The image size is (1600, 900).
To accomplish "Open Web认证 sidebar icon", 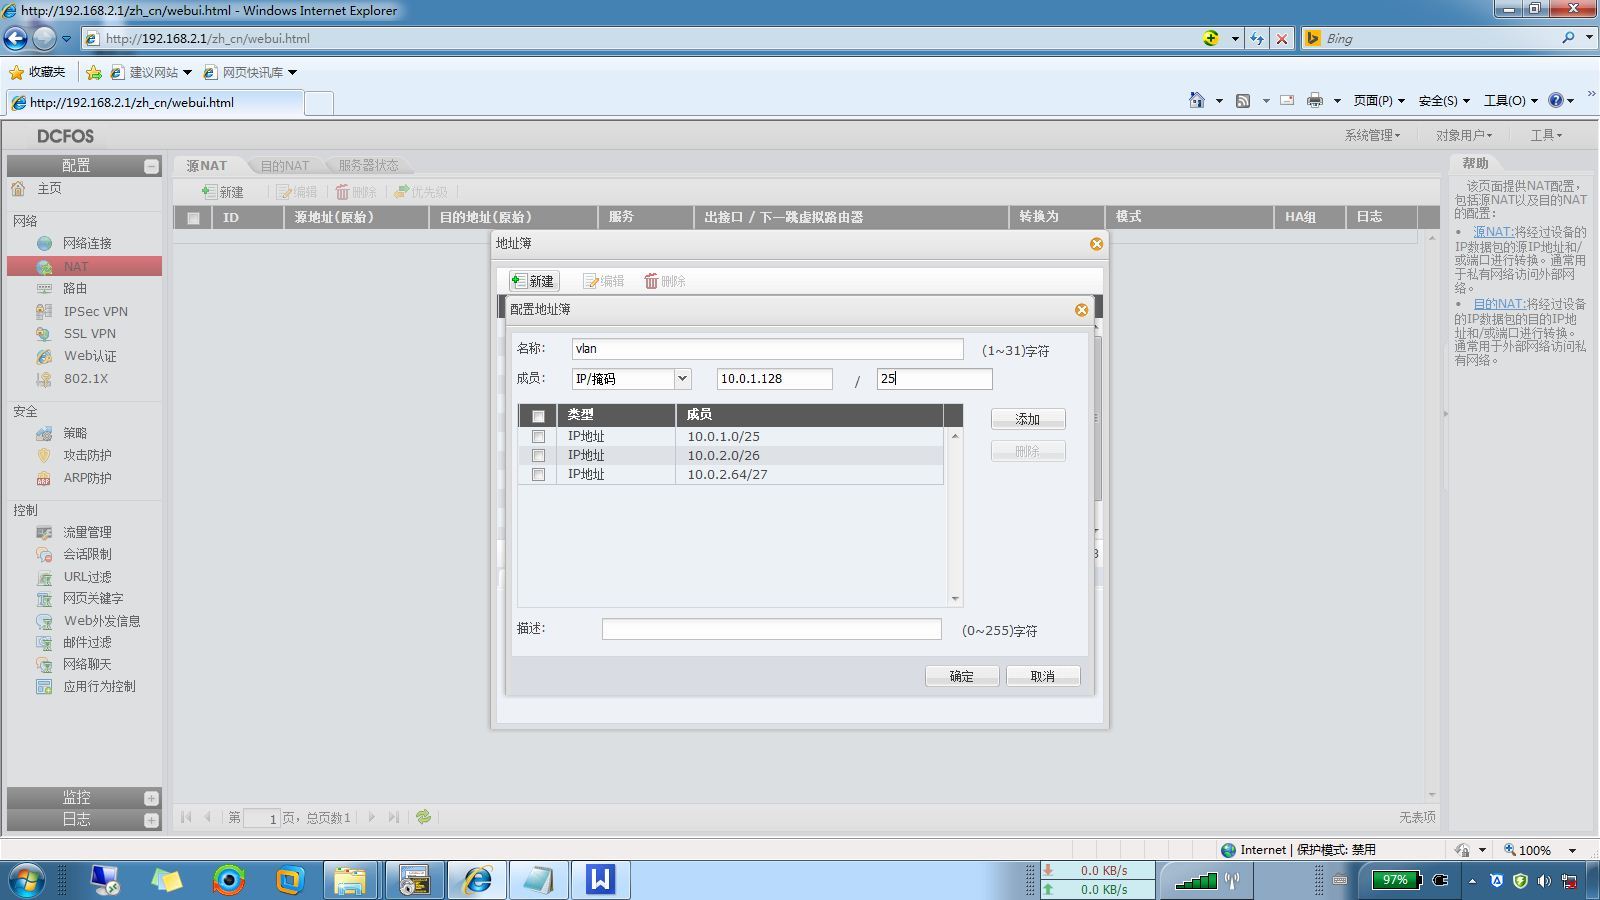I will pos(44,356).
